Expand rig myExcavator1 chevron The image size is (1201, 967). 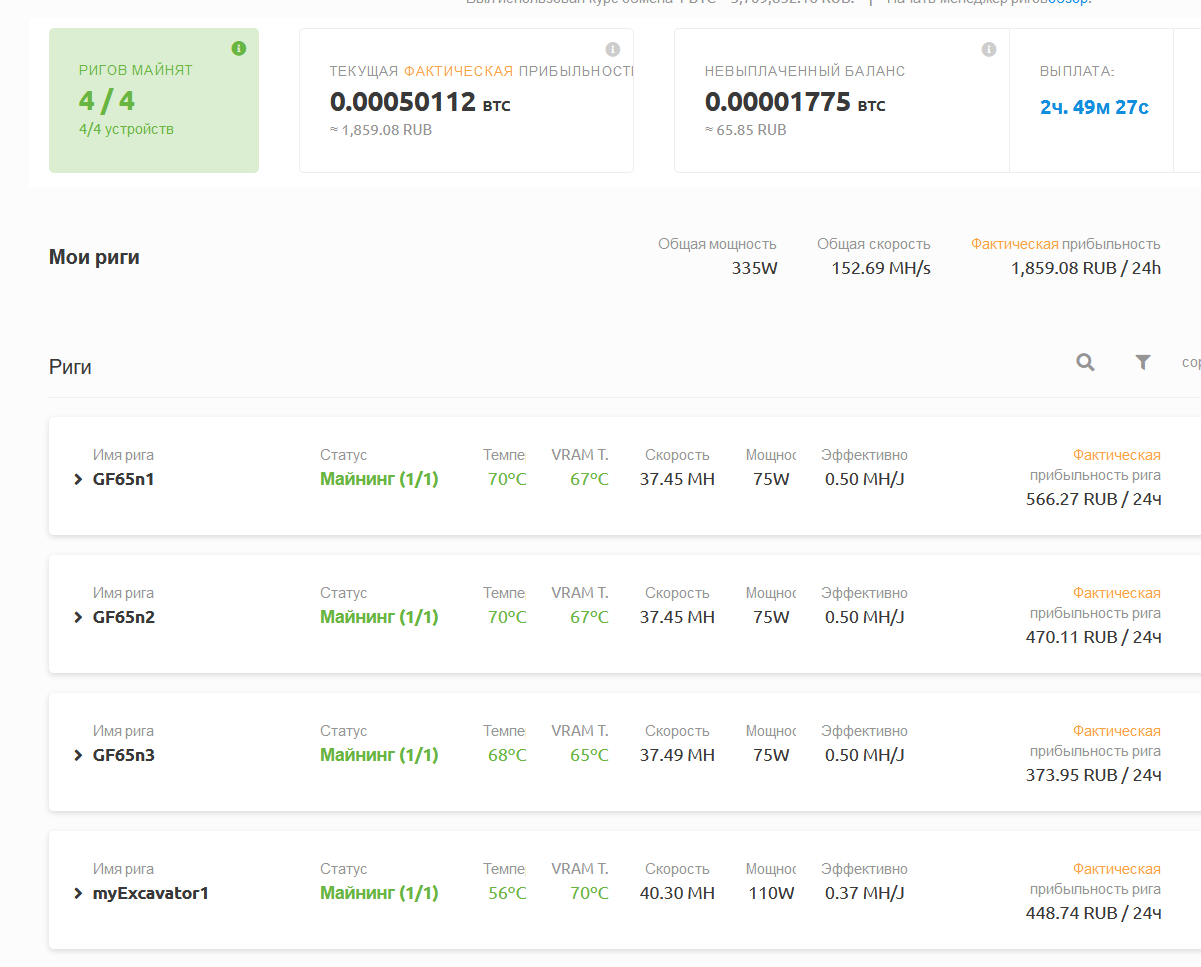point(79,894)
